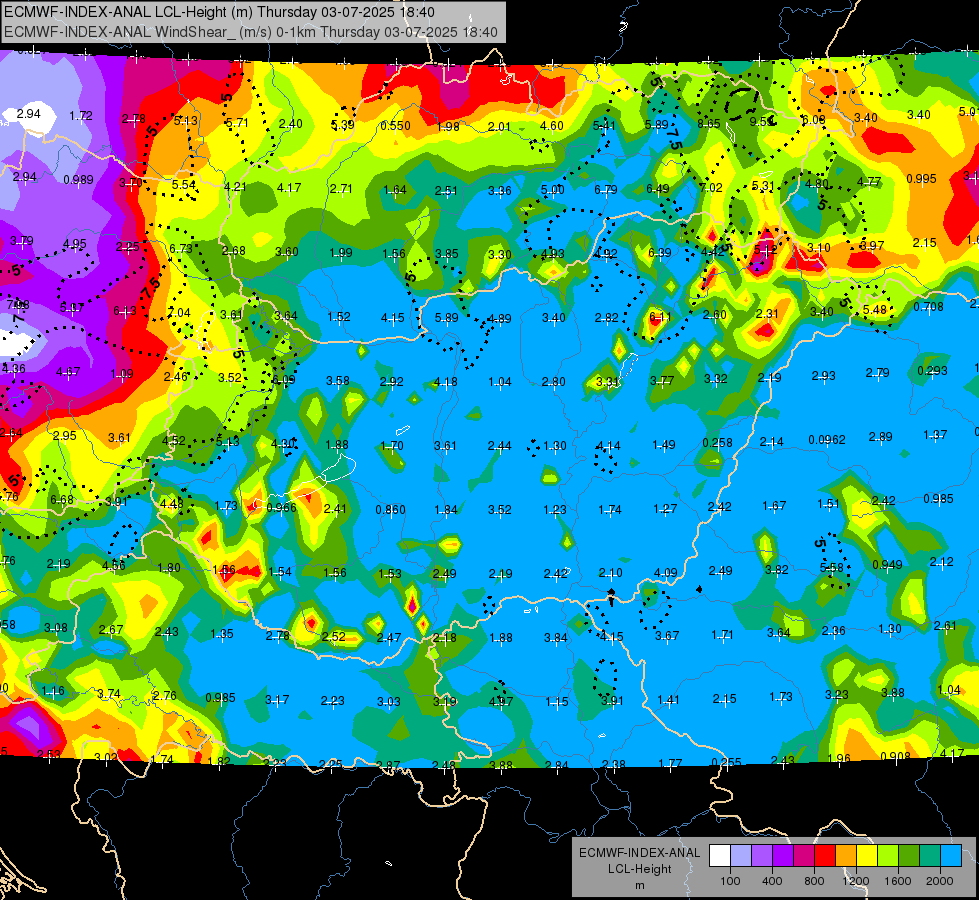This screenshot has width=979, height=900.
Task: Click the magenta legend swatch
Action: pyautogui.click(x=804, y=856)
